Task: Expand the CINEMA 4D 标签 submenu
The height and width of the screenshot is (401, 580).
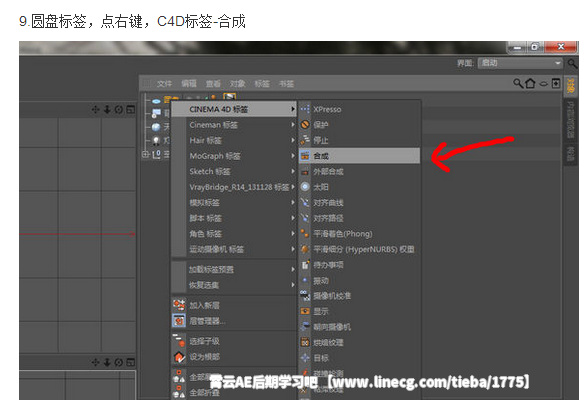Action: pyautogui.click(x=234, y=109)
